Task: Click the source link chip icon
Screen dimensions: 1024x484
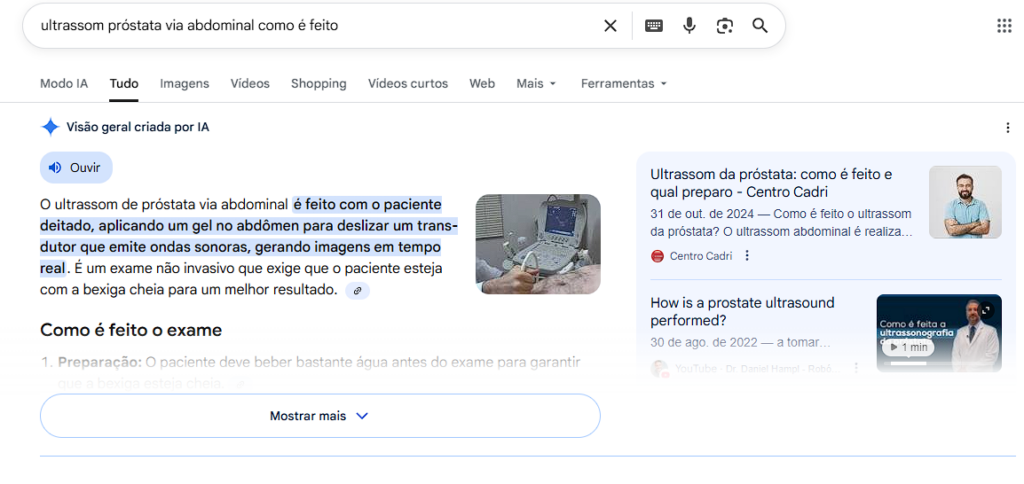Action: (x=357, y=290)
